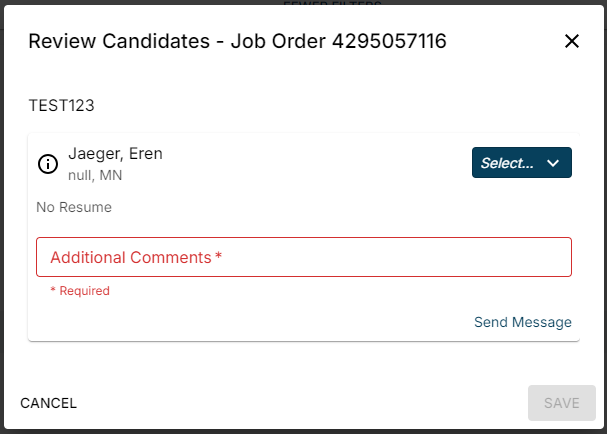Click the candidate location null, MN
This screenshot has width=607, height=434.
coord(95,176)
